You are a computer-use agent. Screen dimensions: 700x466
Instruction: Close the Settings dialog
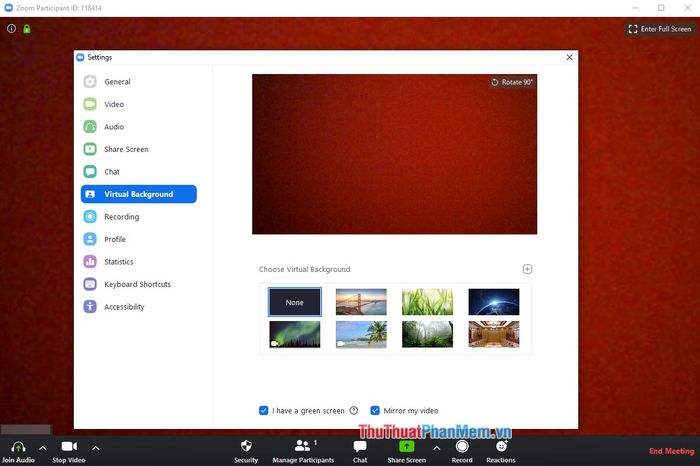tap(569, 57)
